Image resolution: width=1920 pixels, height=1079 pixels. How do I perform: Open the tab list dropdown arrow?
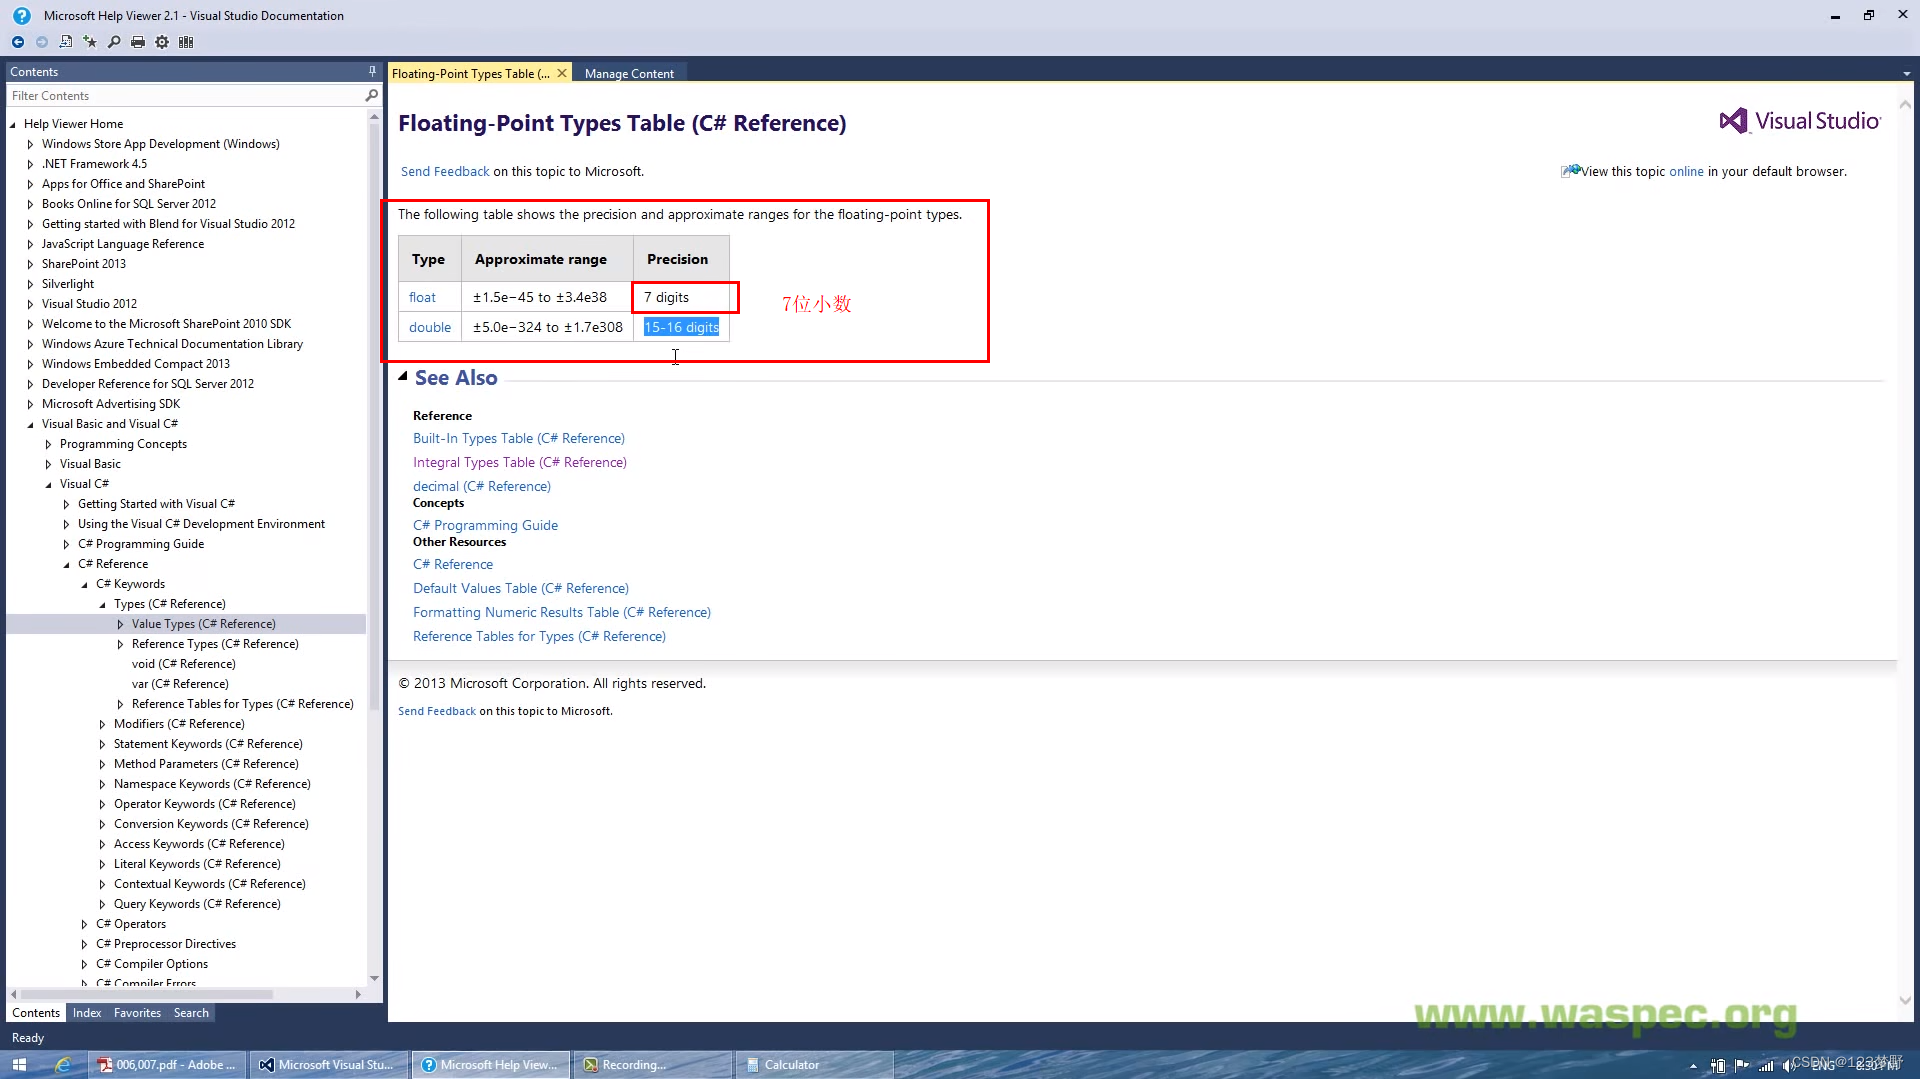pos(1906,73)
